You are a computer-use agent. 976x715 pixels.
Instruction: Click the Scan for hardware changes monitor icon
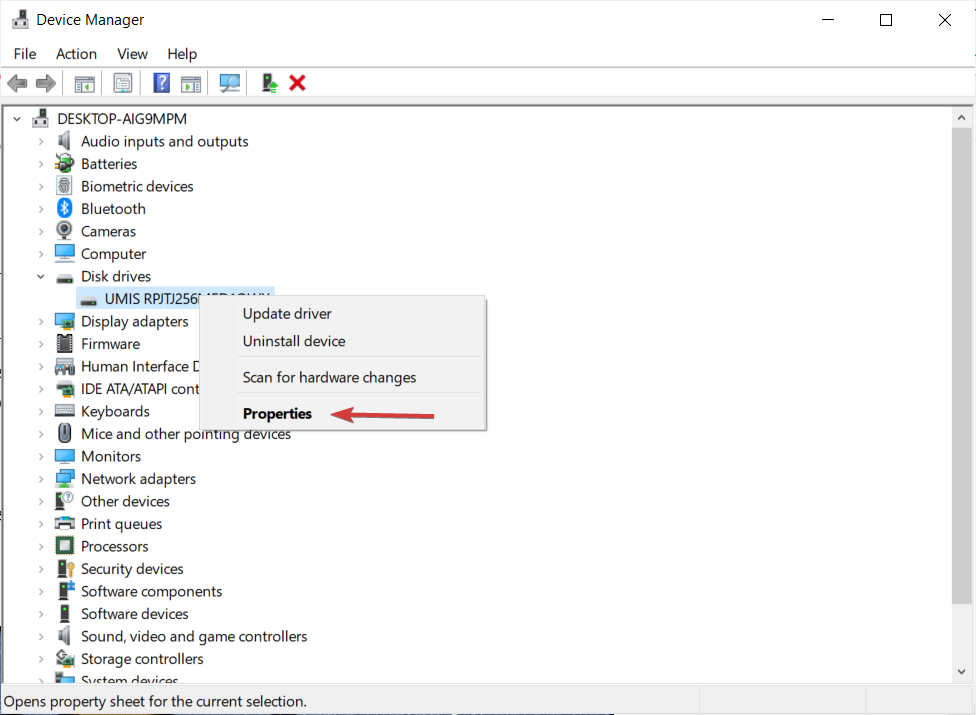230,83
